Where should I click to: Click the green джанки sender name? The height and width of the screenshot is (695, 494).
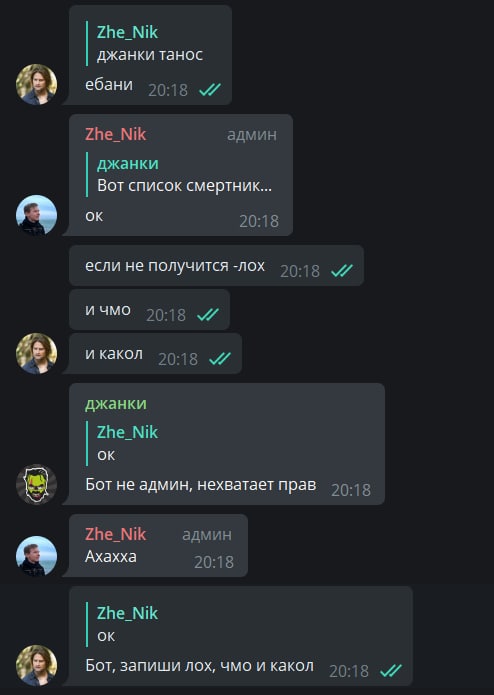point(116,403)
